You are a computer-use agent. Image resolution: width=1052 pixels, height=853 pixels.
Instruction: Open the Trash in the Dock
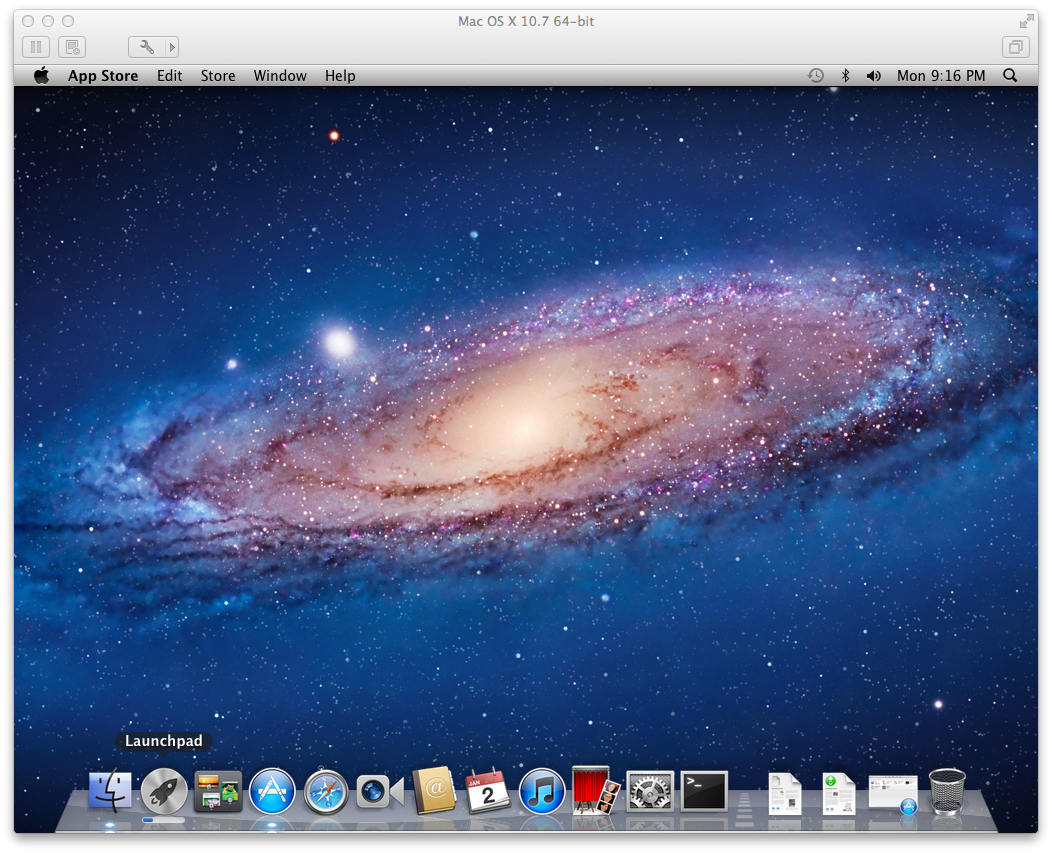pyautogui.click(x=947, y=791)
